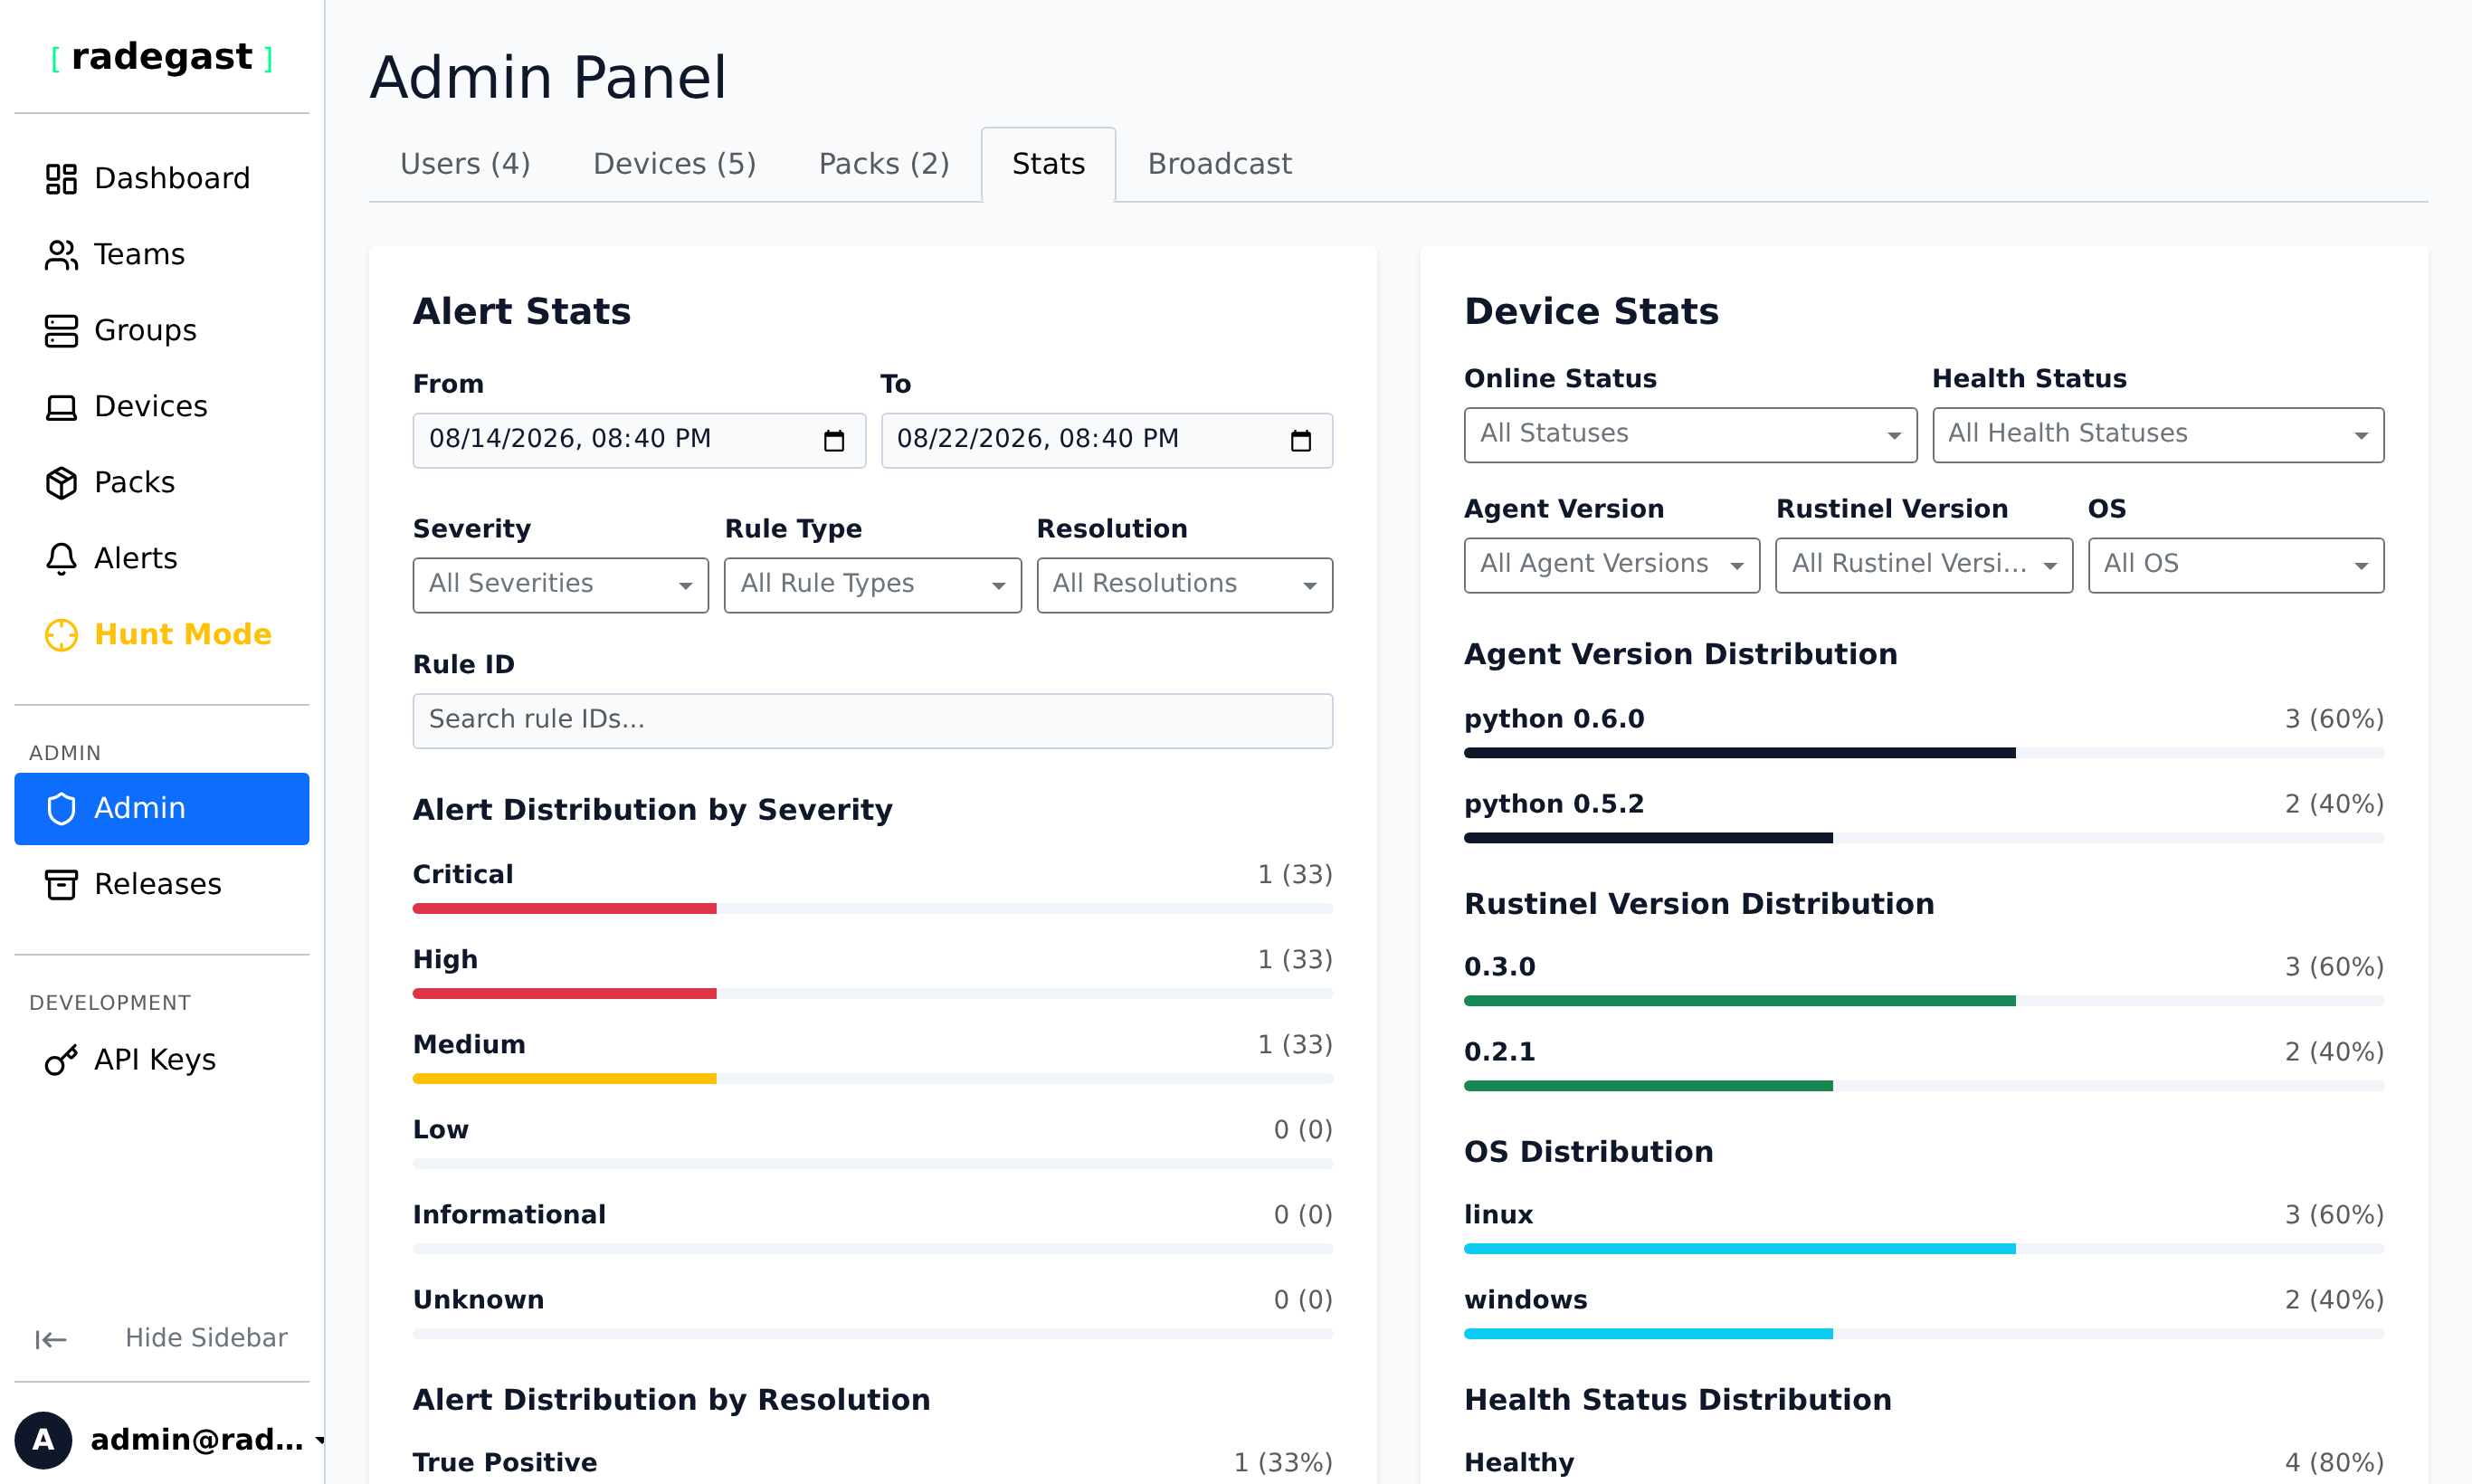Click the Teams people icon
2472x1484 pixels.
coord(61,255)
